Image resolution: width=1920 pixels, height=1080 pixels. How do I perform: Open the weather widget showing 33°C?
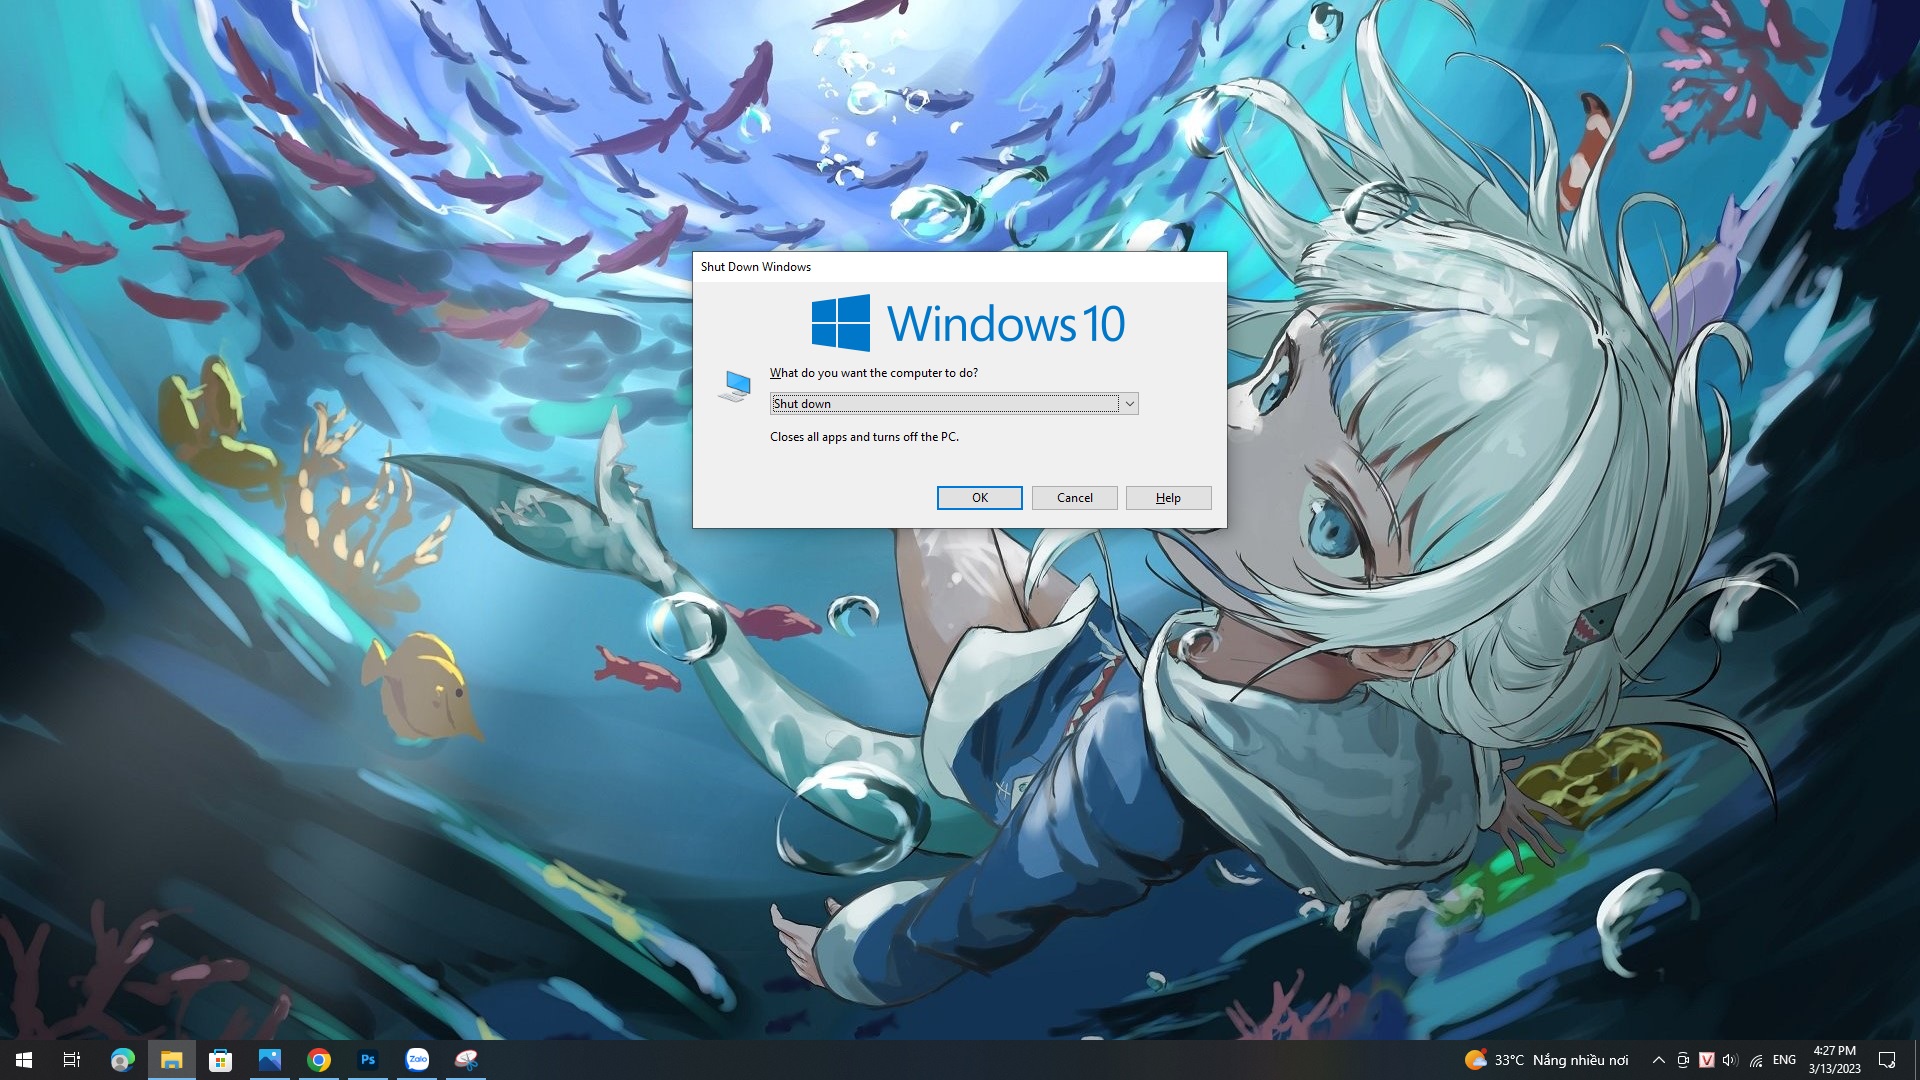coord(1546,1060)
